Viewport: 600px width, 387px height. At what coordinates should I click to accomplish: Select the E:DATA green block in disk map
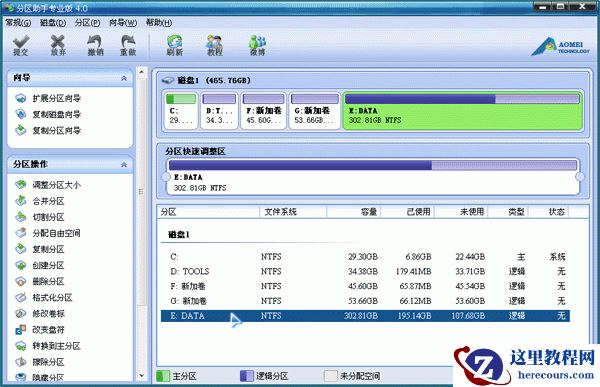463,110
